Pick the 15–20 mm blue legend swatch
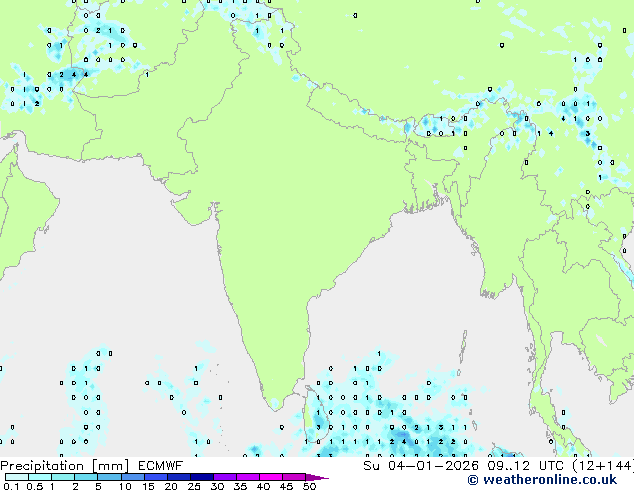The width and height of the screenshot is (634, 490). tap(156, 477)
